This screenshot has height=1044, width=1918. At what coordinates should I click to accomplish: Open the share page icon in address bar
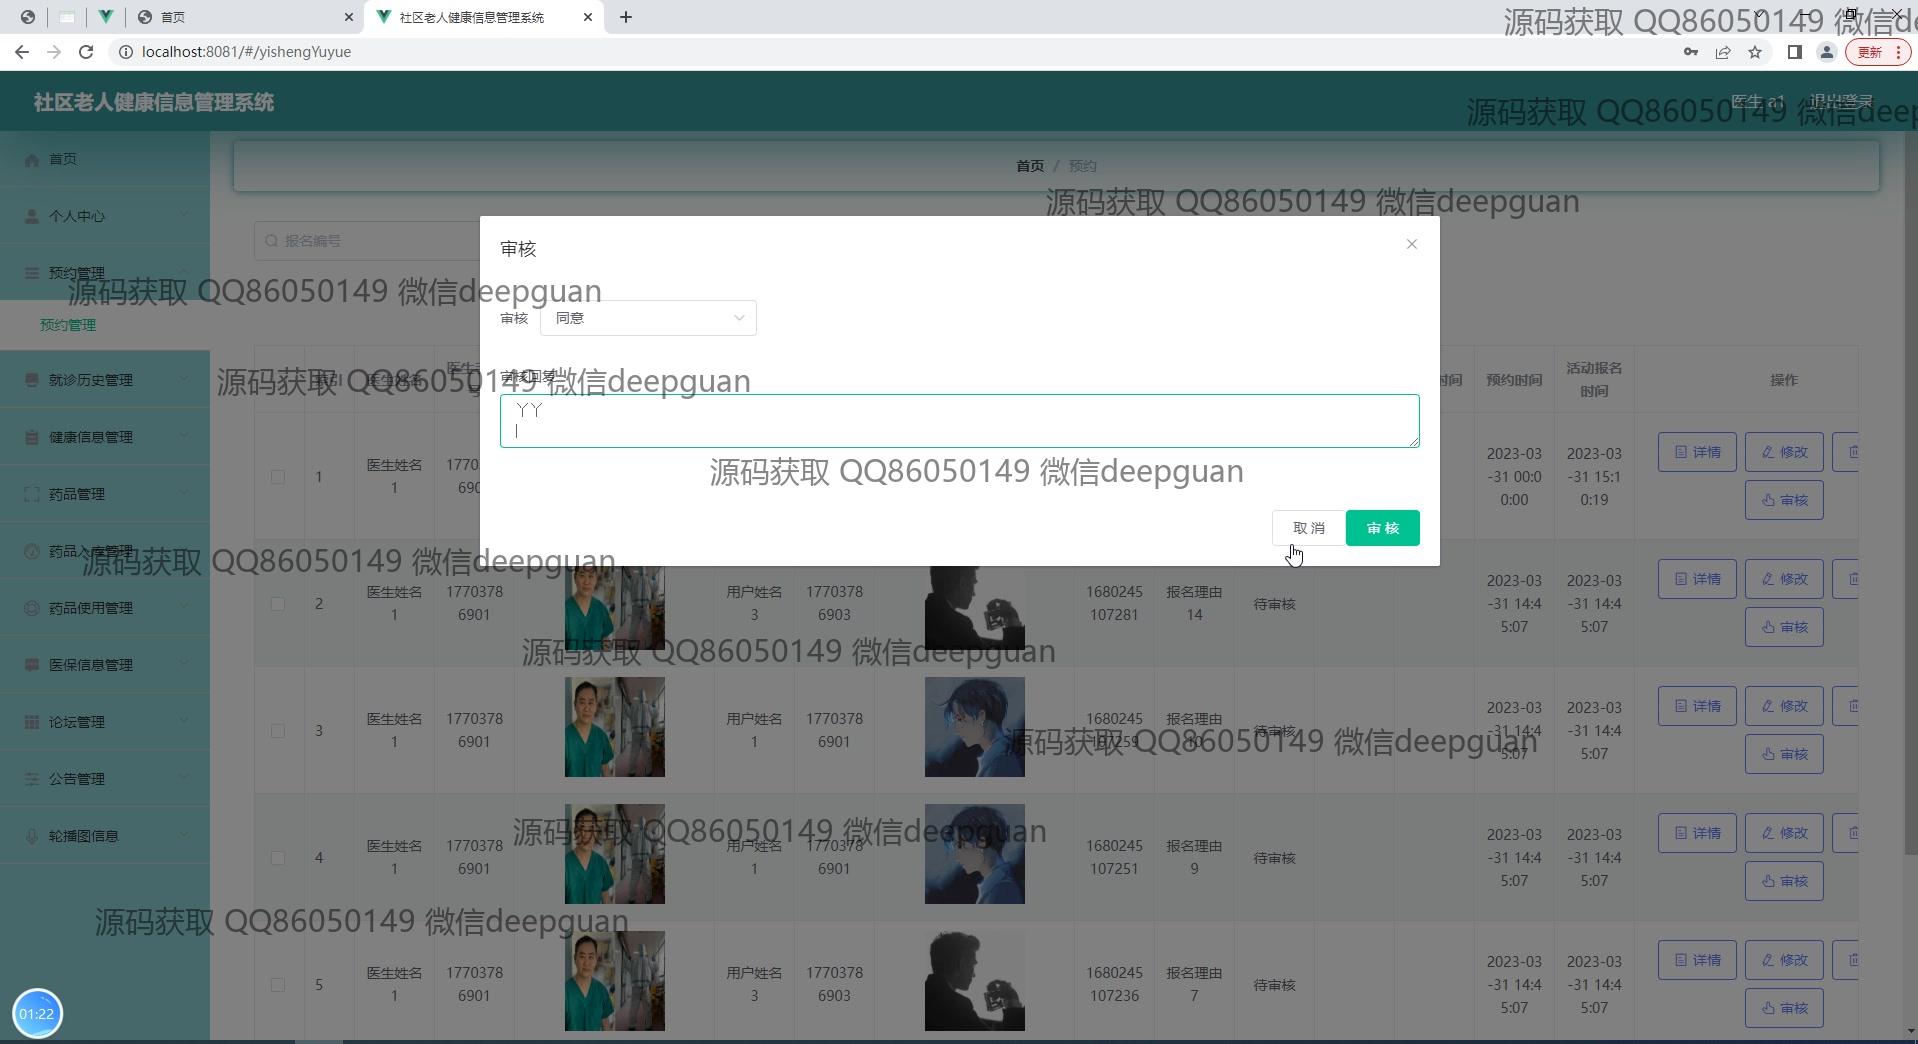coord(1722,52)
